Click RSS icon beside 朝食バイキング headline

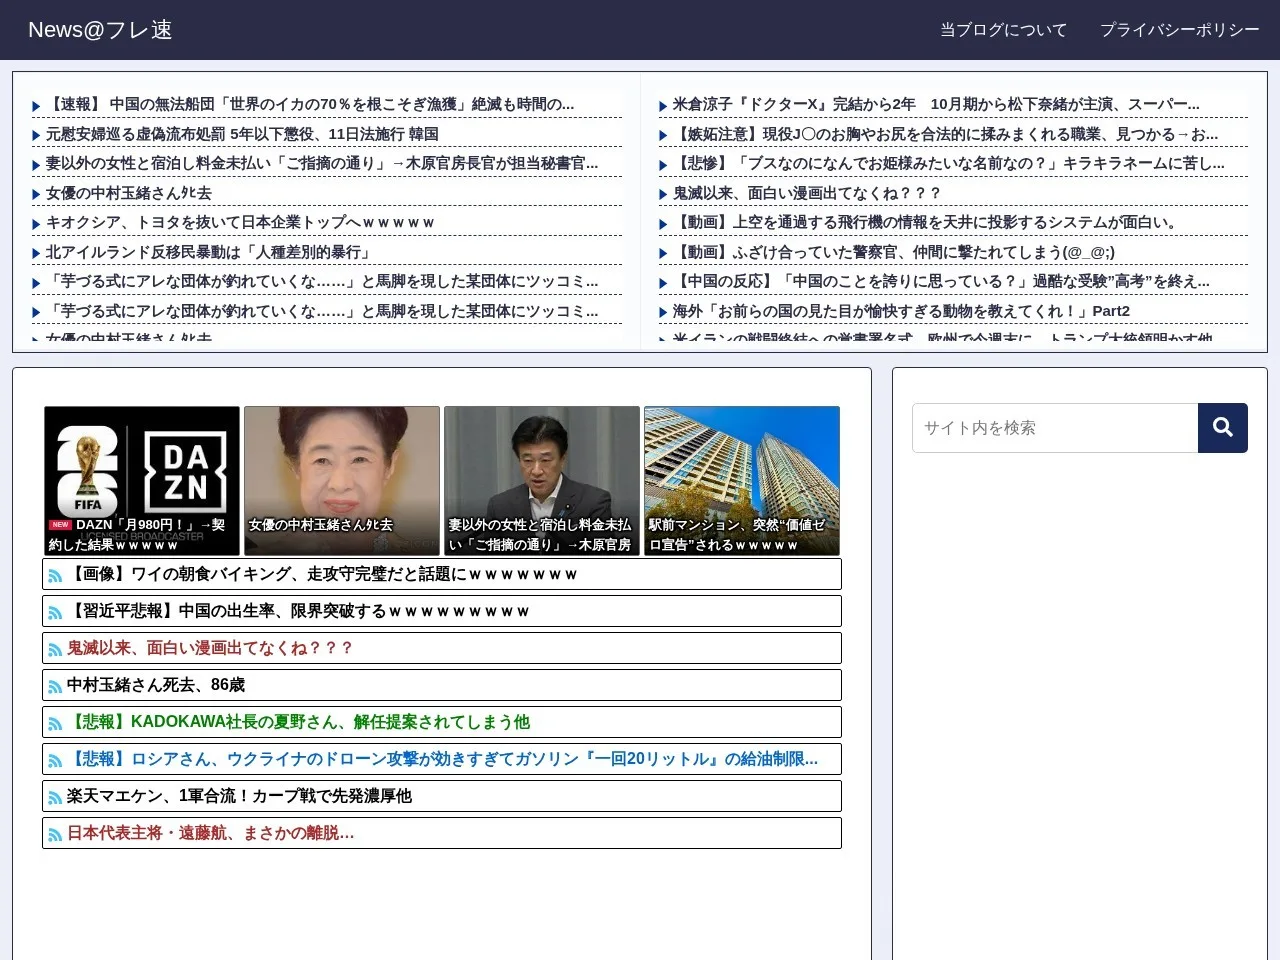click(56, 576)
